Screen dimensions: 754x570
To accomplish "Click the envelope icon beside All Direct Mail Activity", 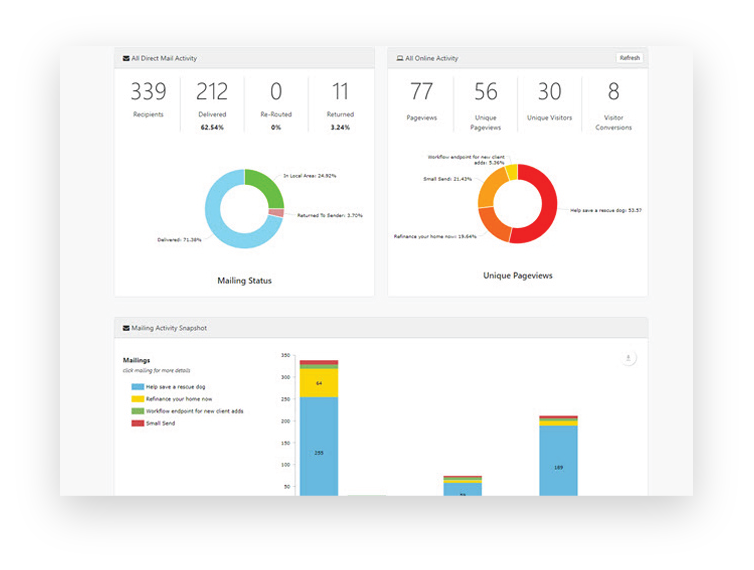I will point(126,58).
